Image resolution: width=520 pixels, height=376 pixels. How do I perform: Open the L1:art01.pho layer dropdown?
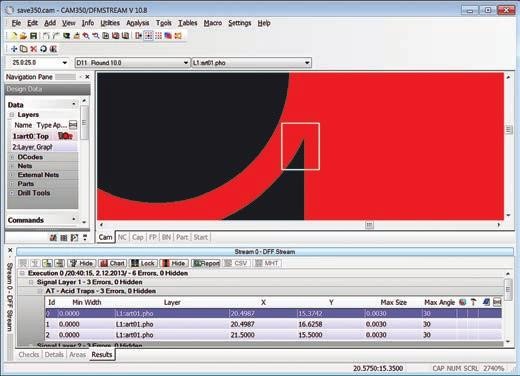pyautogui.click(x=307, y=62)
